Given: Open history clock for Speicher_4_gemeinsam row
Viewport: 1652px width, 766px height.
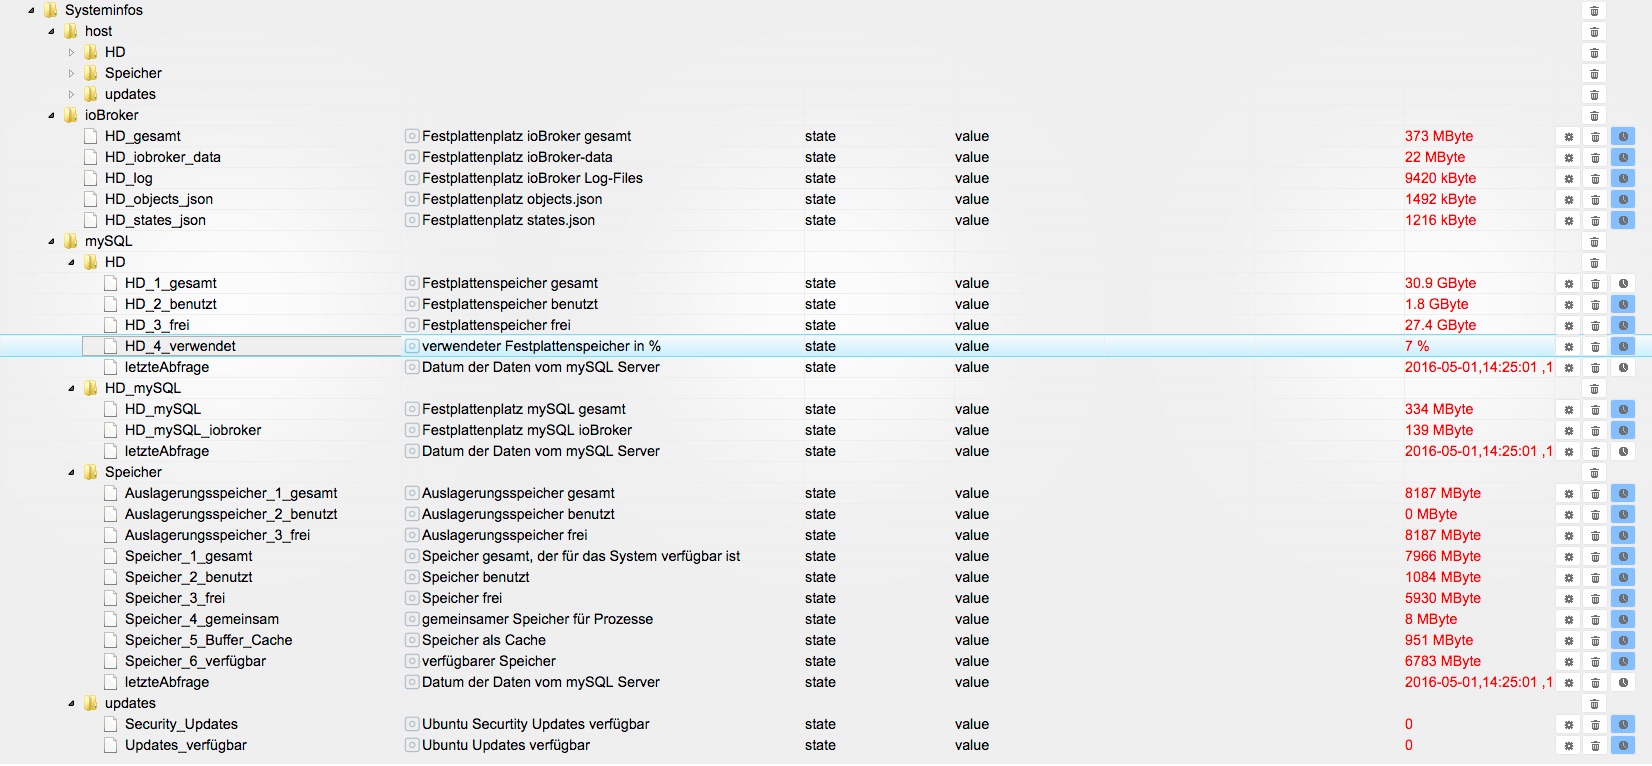Looking at the screenshot, I should click(x=1623, y=620).
